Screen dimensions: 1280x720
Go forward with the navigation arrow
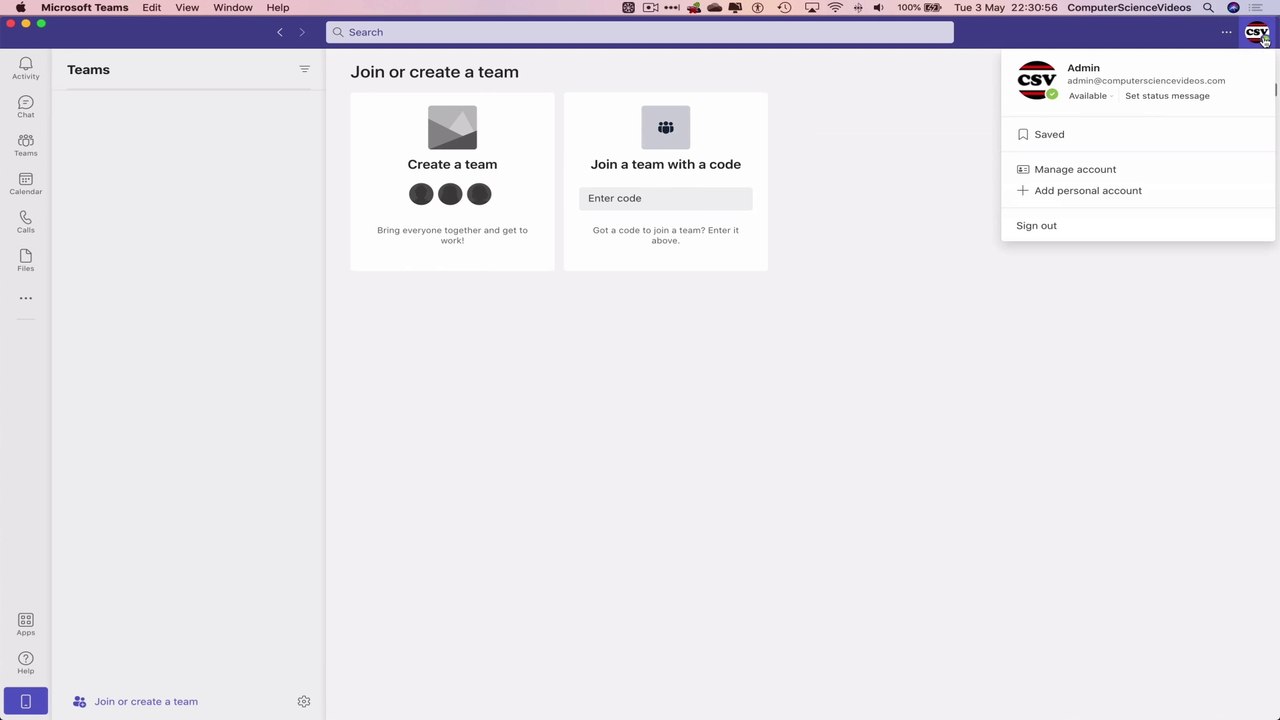[x=302, y=32]
